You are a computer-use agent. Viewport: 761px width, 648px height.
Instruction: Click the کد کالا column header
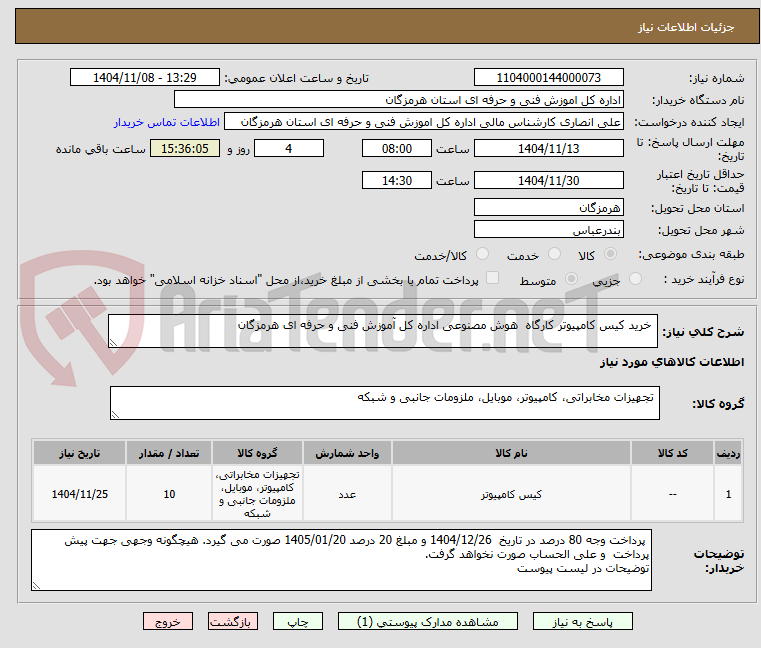click(x=672, y=453)
